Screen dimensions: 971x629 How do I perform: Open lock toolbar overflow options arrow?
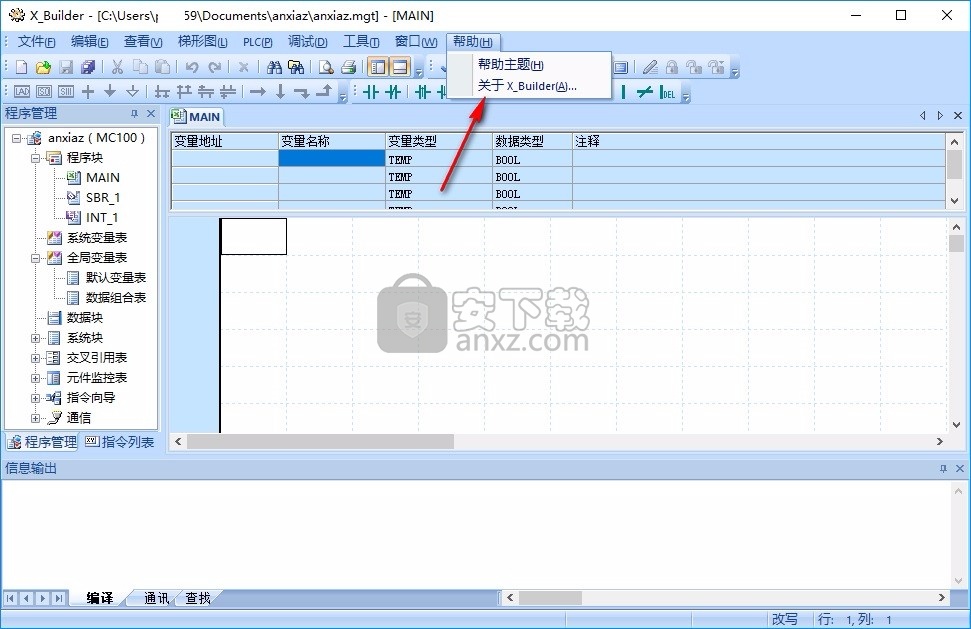pos(735,69)
